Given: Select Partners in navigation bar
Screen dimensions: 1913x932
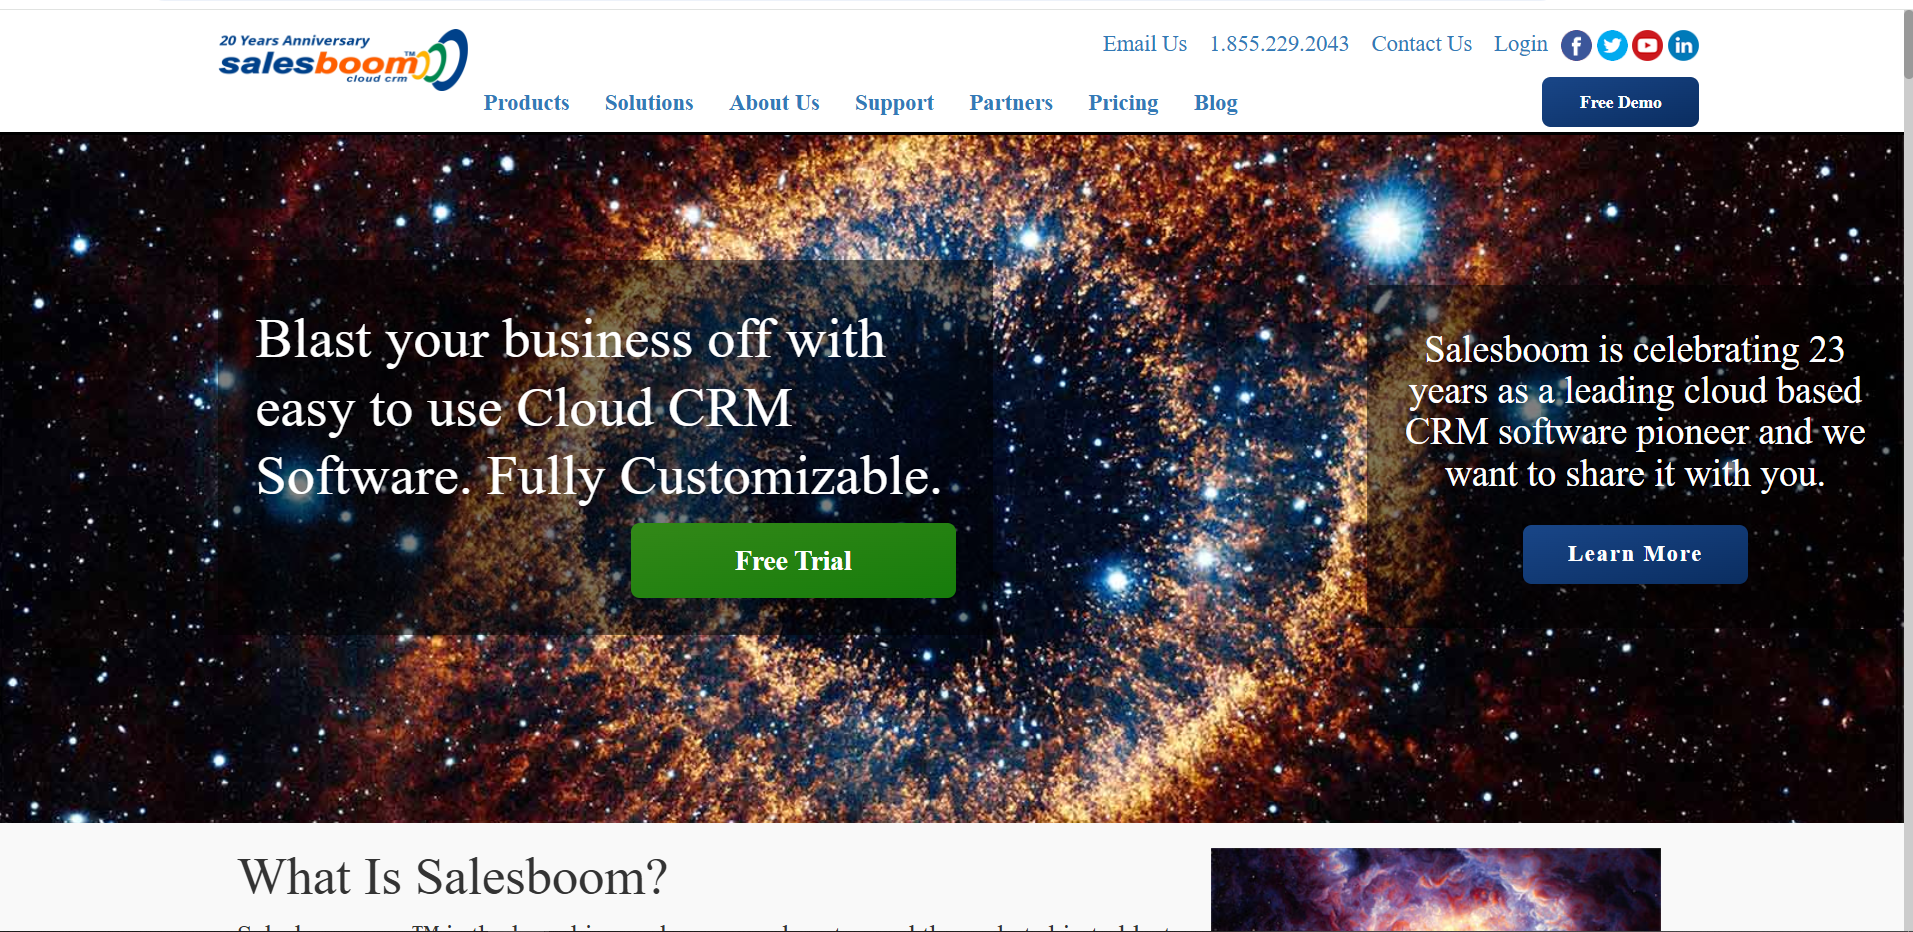Looking at the screenshot, I should click(x=1011, y=102).
